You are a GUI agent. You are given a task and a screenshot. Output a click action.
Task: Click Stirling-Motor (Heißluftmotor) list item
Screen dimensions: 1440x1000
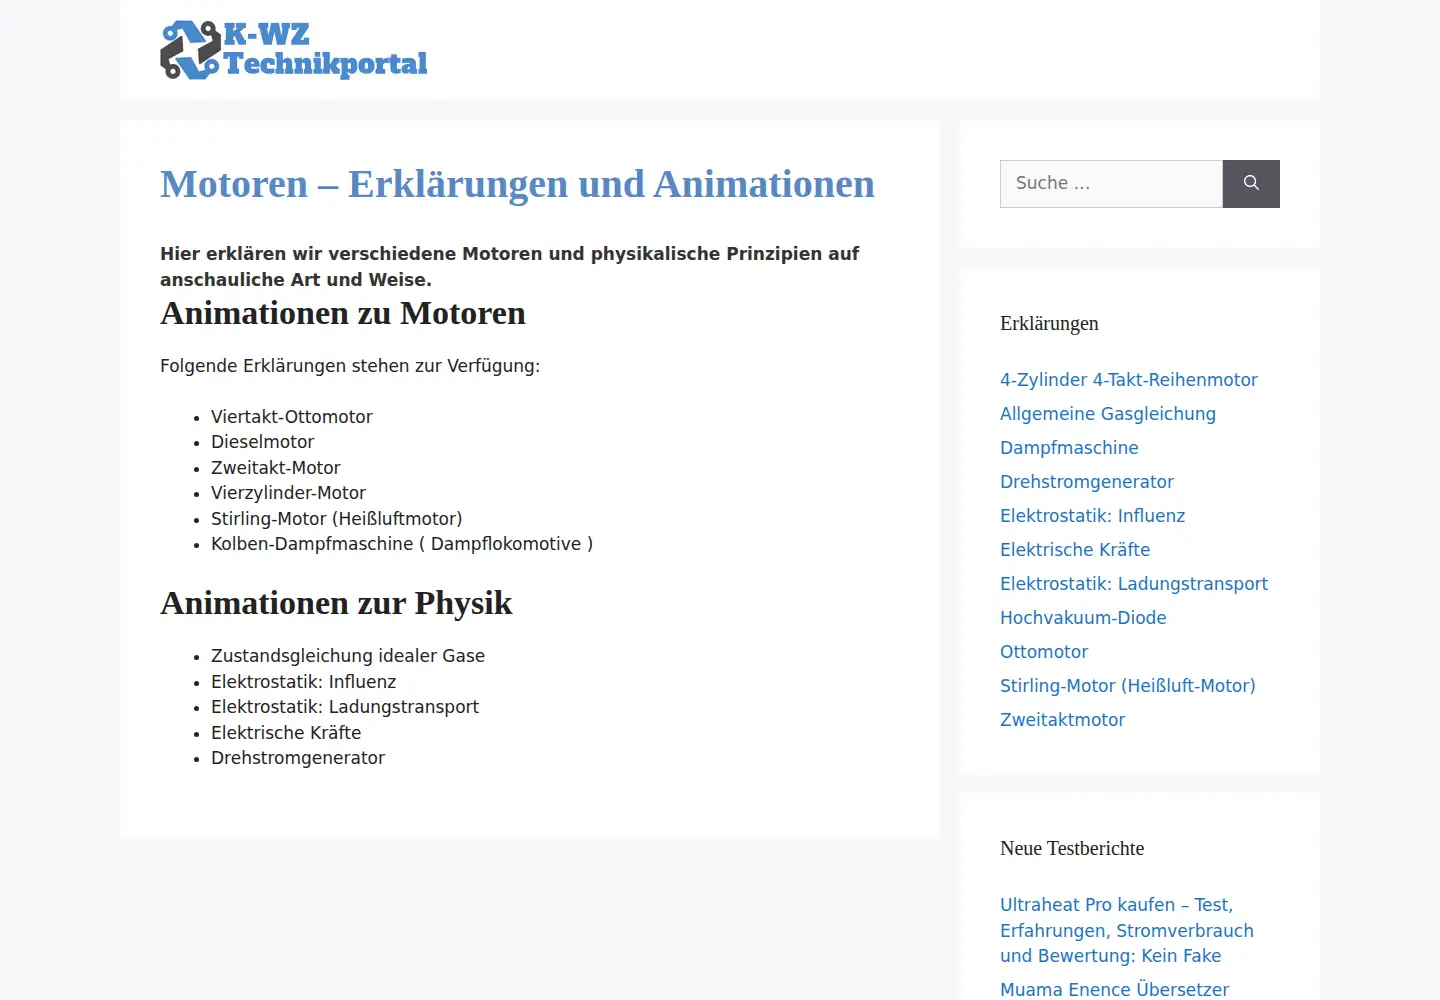[336, 519]
